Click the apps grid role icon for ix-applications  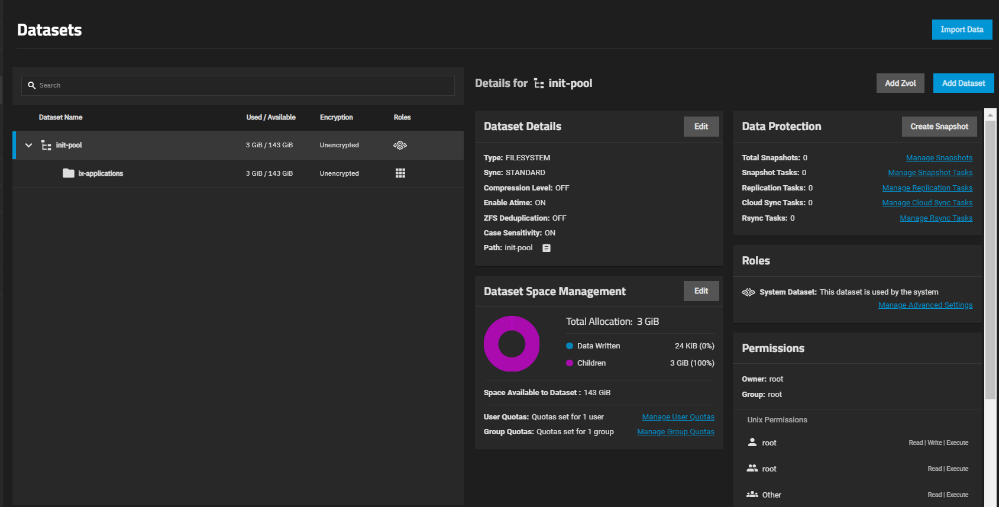tap(400, 173)
